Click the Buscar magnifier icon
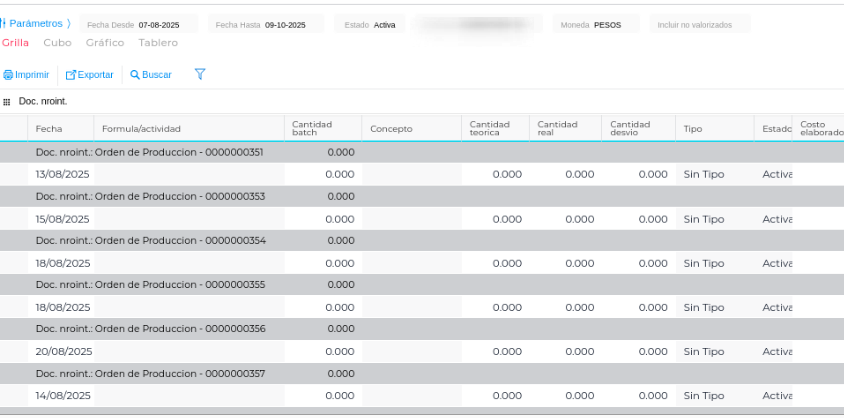 134,75
